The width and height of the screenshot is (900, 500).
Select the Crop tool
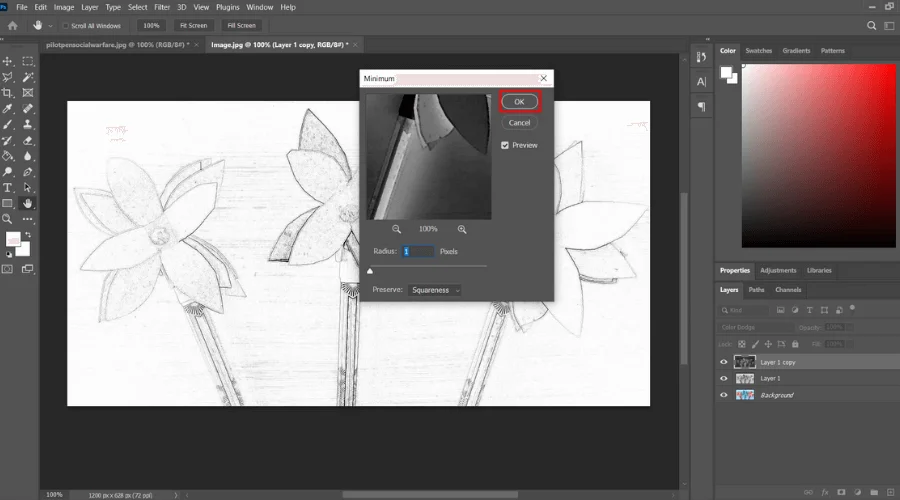7,93
